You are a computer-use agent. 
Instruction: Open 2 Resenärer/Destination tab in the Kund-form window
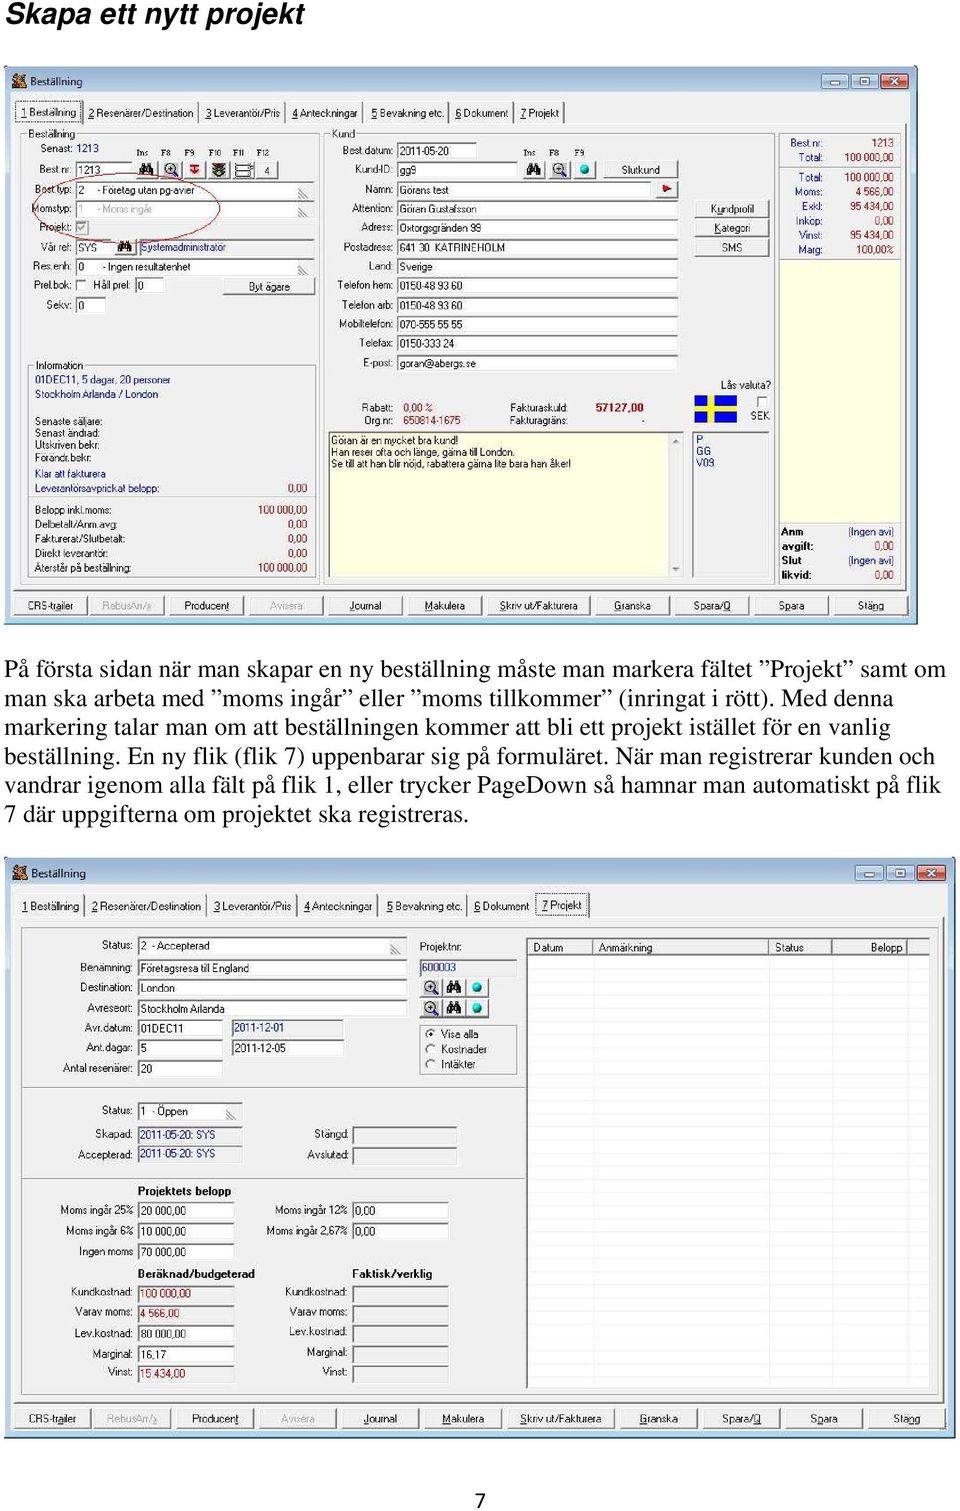(x=141, y=113)
